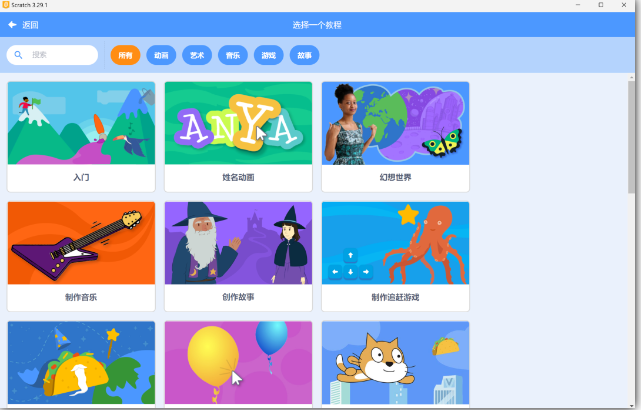
Task: Click the vertical scrollbar thumb
Action: pyautogui.click(x=631, y=137)
